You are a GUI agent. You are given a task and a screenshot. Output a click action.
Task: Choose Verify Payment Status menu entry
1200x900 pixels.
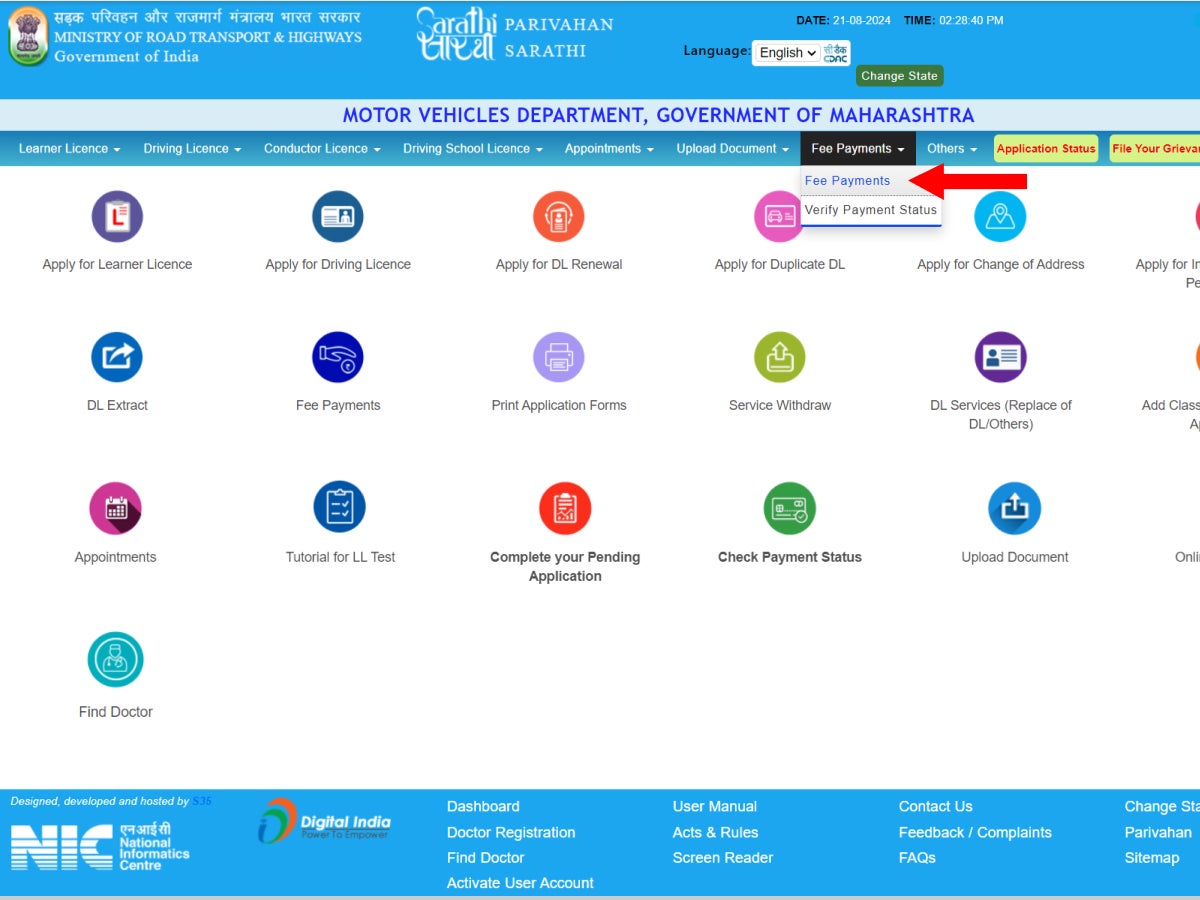[870, 210]
